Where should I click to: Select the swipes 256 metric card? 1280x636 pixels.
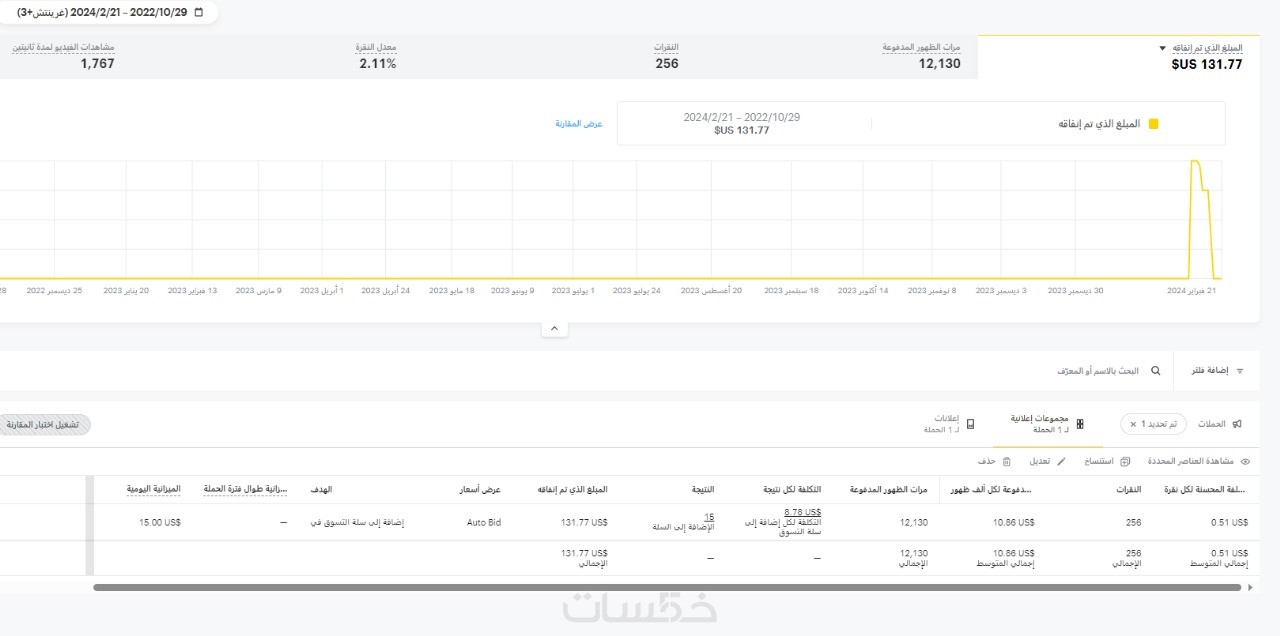(x=666, y=56)
